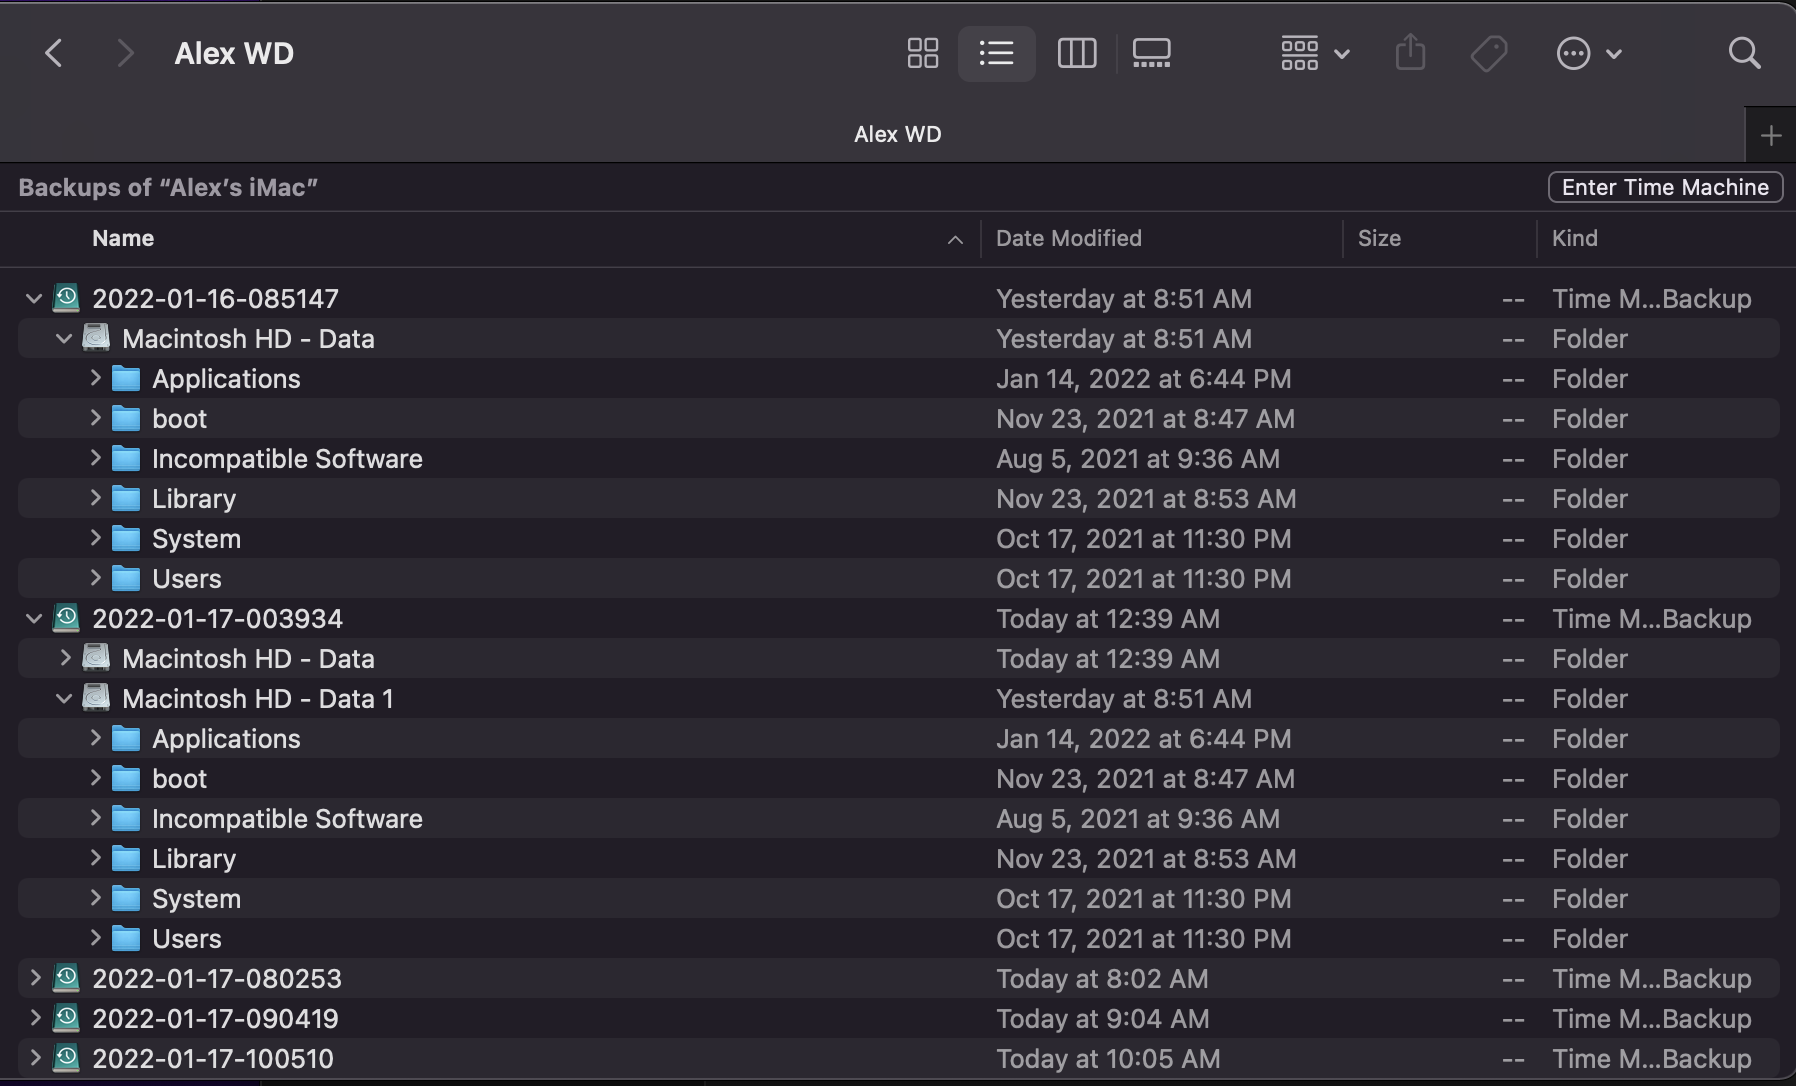The width and height of the screenshot is (1796, 1086).
Task: Go back using the left chevron
Action: 55,53
